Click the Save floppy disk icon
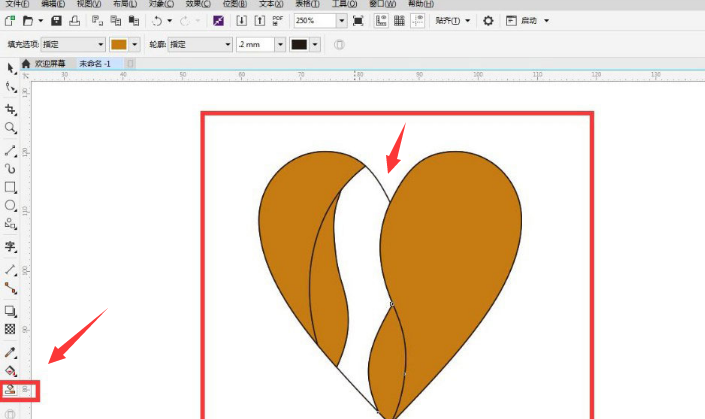The image size is (705, 419). coord(57,20)
